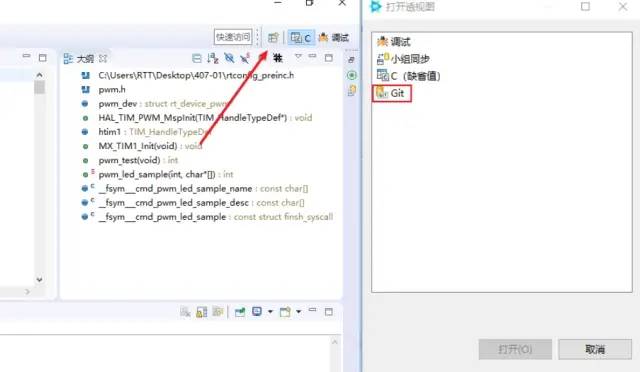
Task: Click the green circle icon in right trim
Action: [351, 75]
